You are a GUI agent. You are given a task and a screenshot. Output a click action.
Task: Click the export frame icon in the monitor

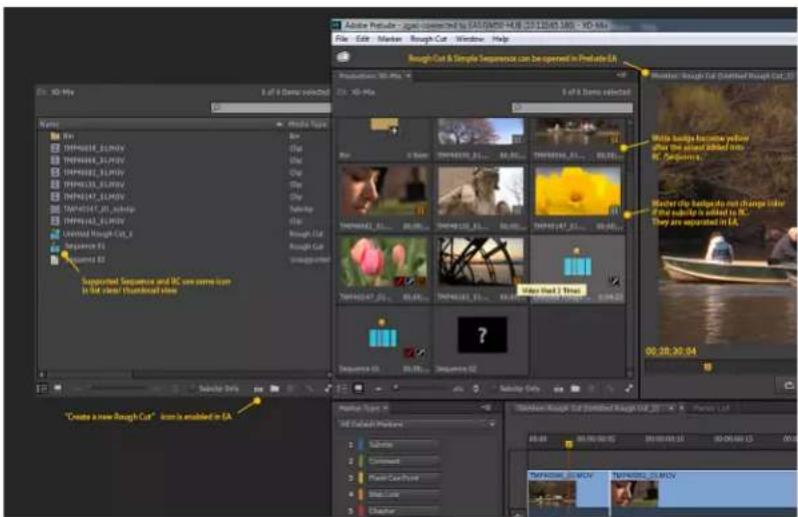788,386
